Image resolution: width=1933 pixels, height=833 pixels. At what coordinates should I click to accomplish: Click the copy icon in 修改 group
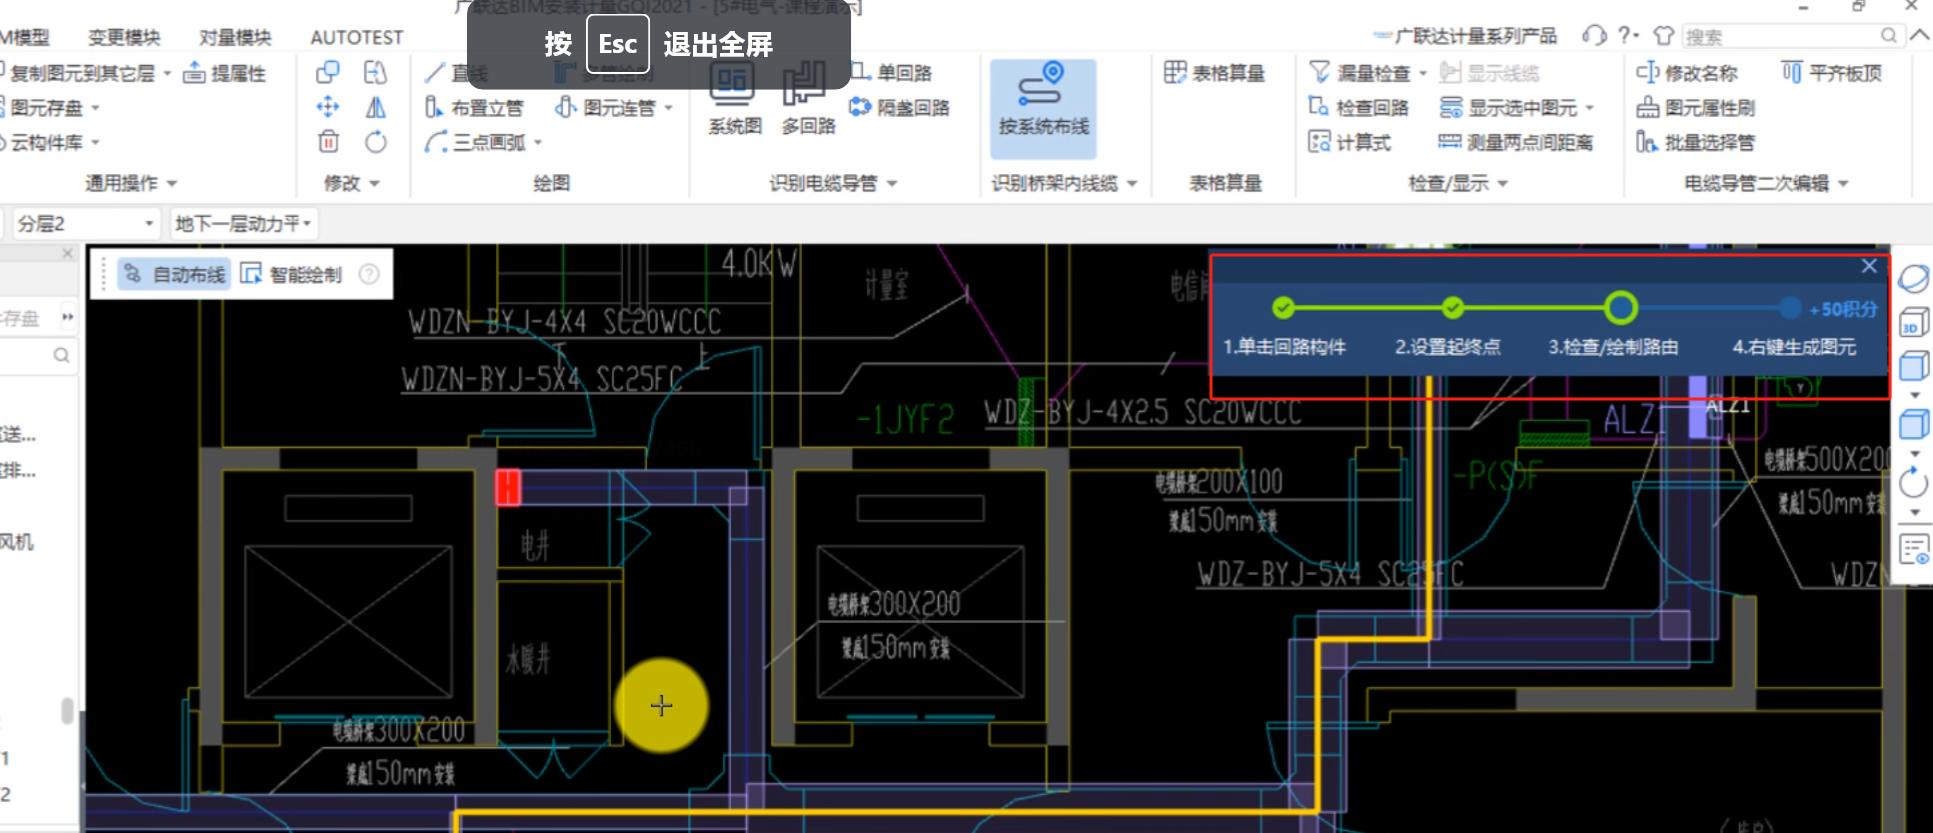[327, 72]
